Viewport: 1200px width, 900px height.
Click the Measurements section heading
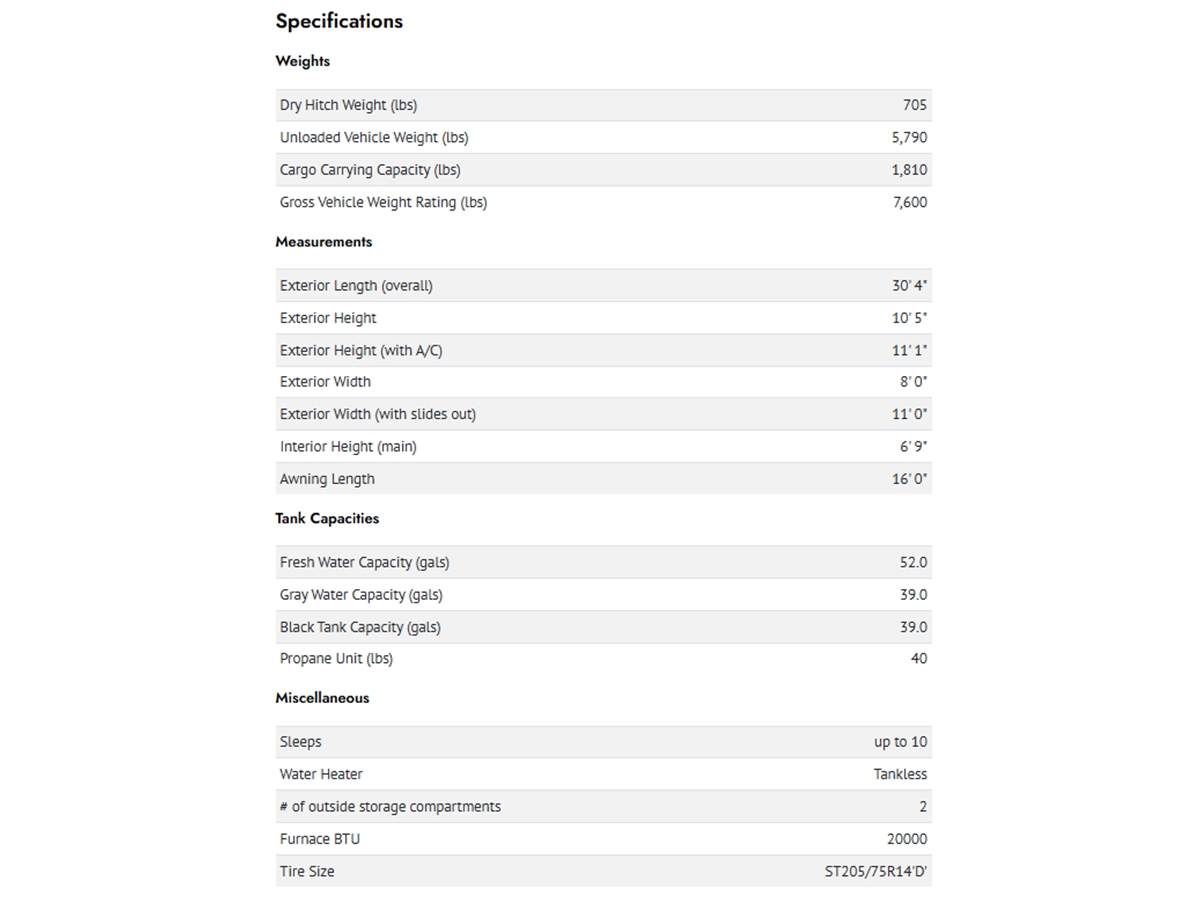coord(323,242)
